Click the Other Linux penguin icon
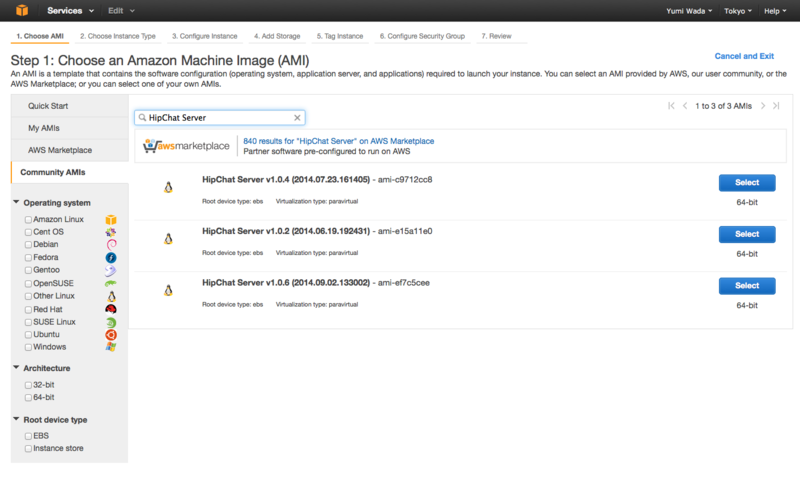This screenshot has width=800, height=481. point(111,296)
